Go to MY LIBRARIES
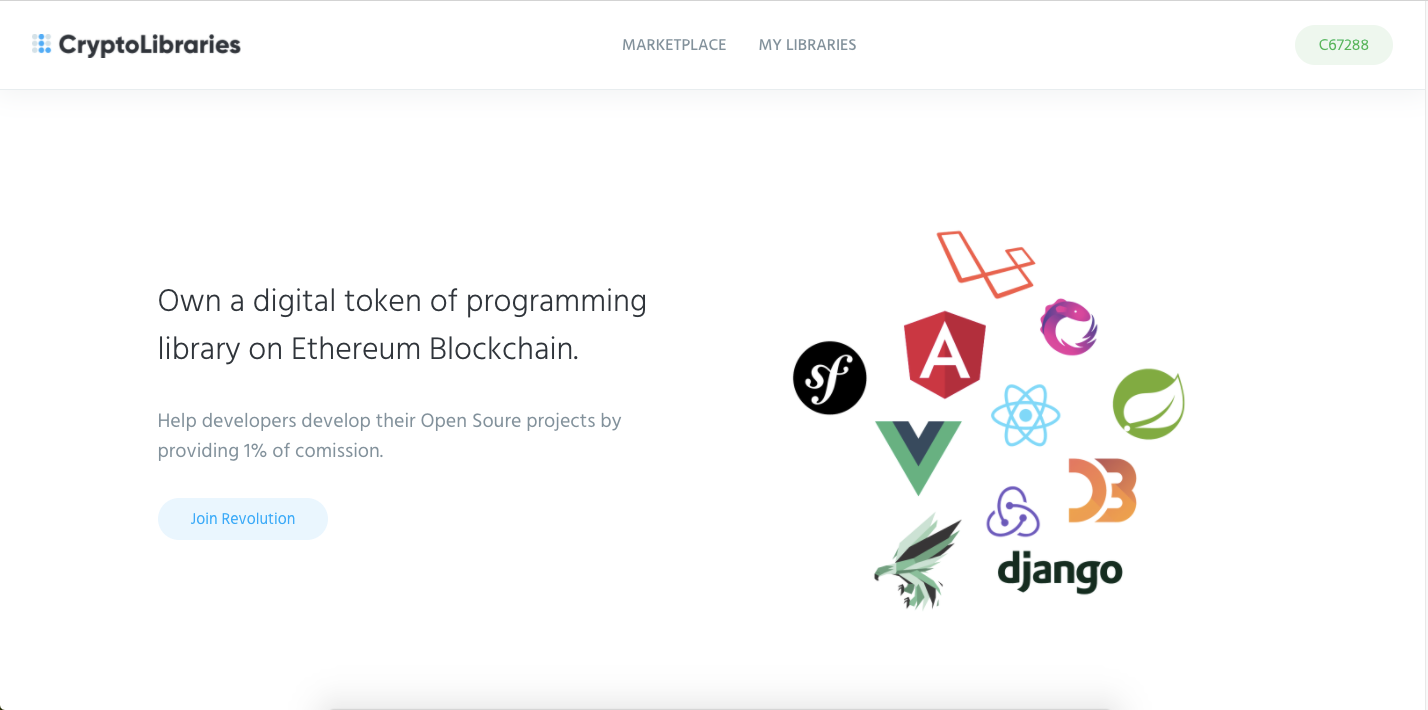The width and height of the screenshot is (1428, 710). pyautogui.click(x=807, y=44)
